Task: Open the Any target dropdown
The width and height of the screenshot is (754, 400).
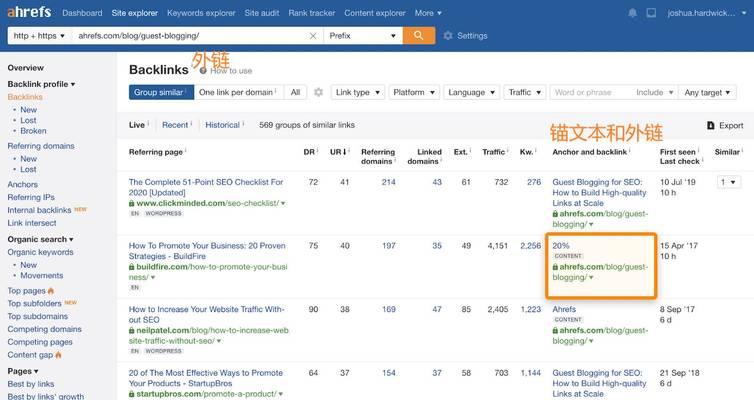Action: pos(707,92)
